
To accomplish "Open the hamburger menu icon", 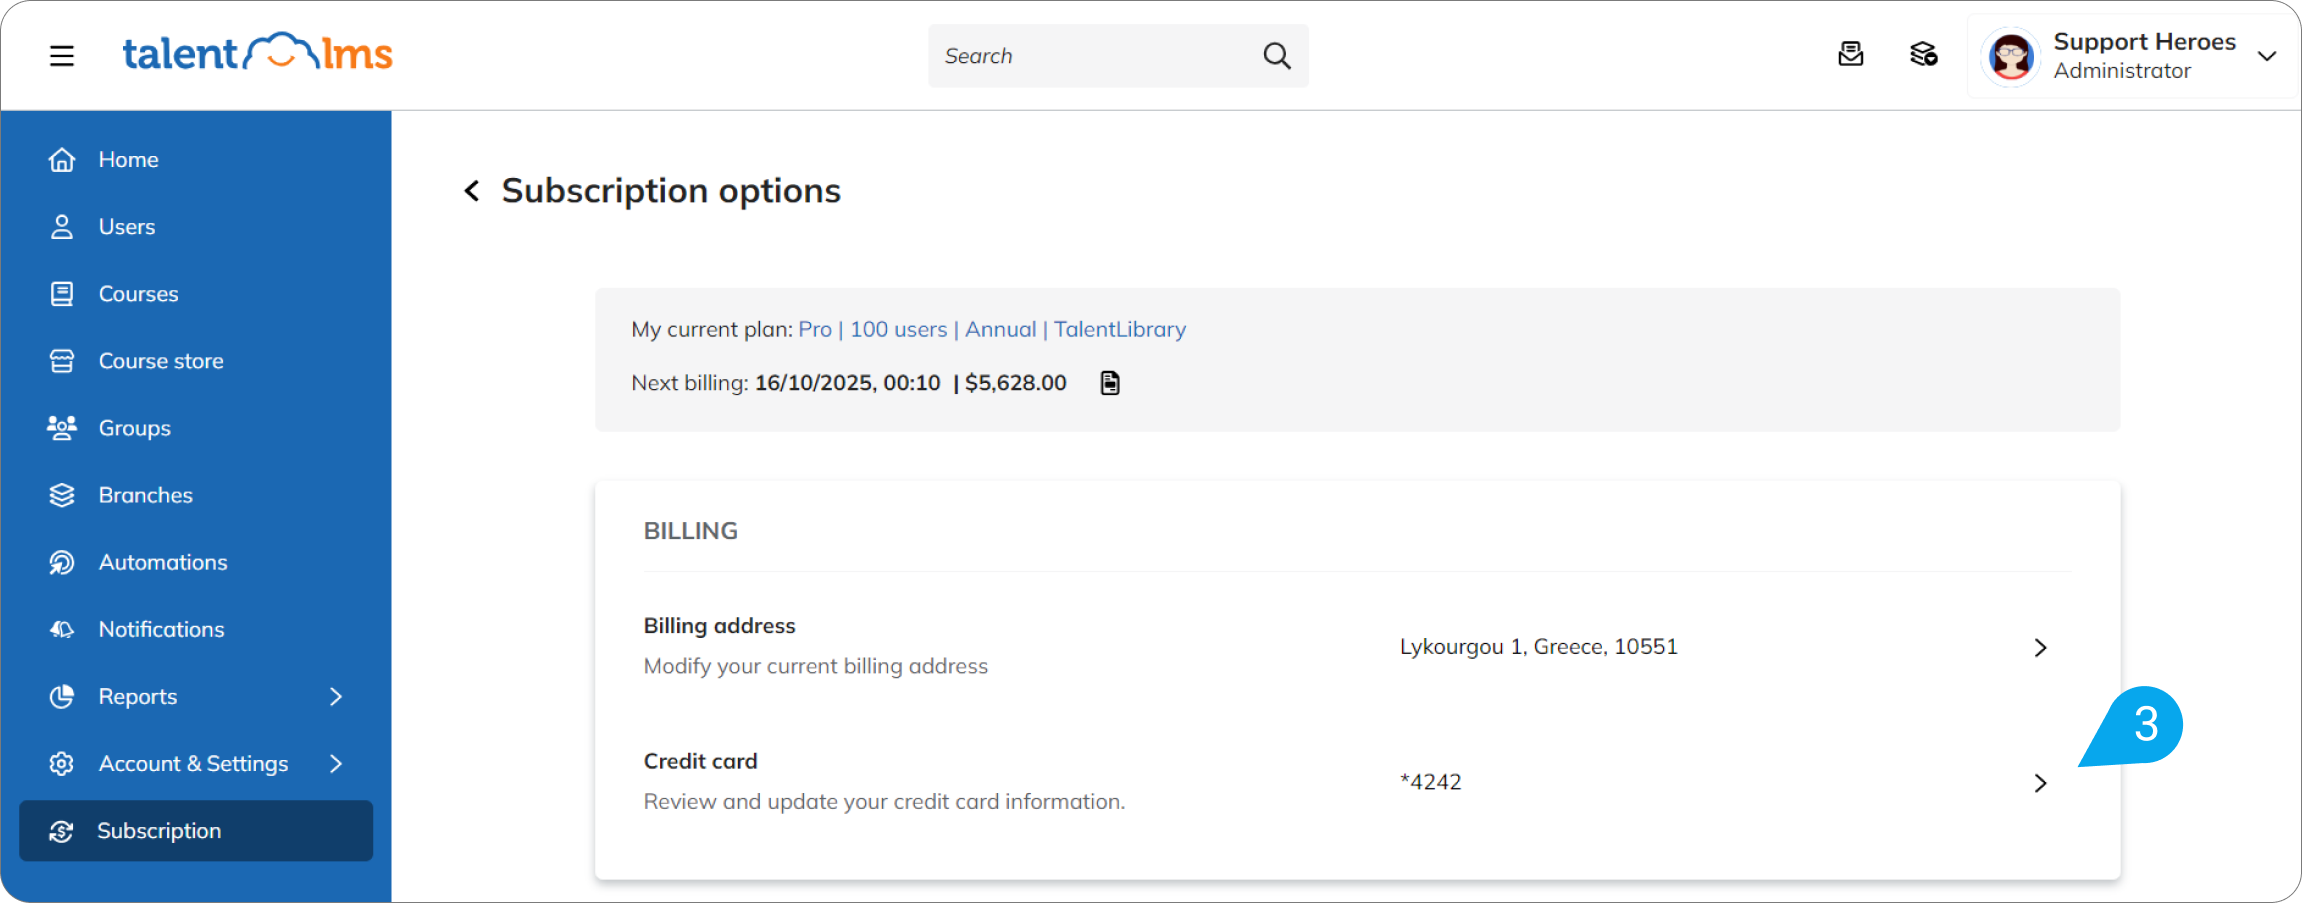I will pos(62,56).
